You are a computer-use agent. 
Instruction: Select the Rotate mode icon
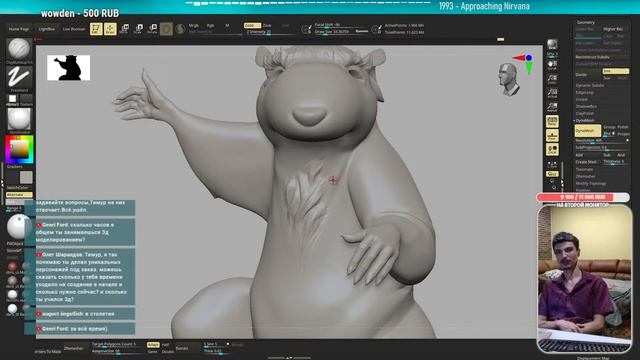pos(152,29)
